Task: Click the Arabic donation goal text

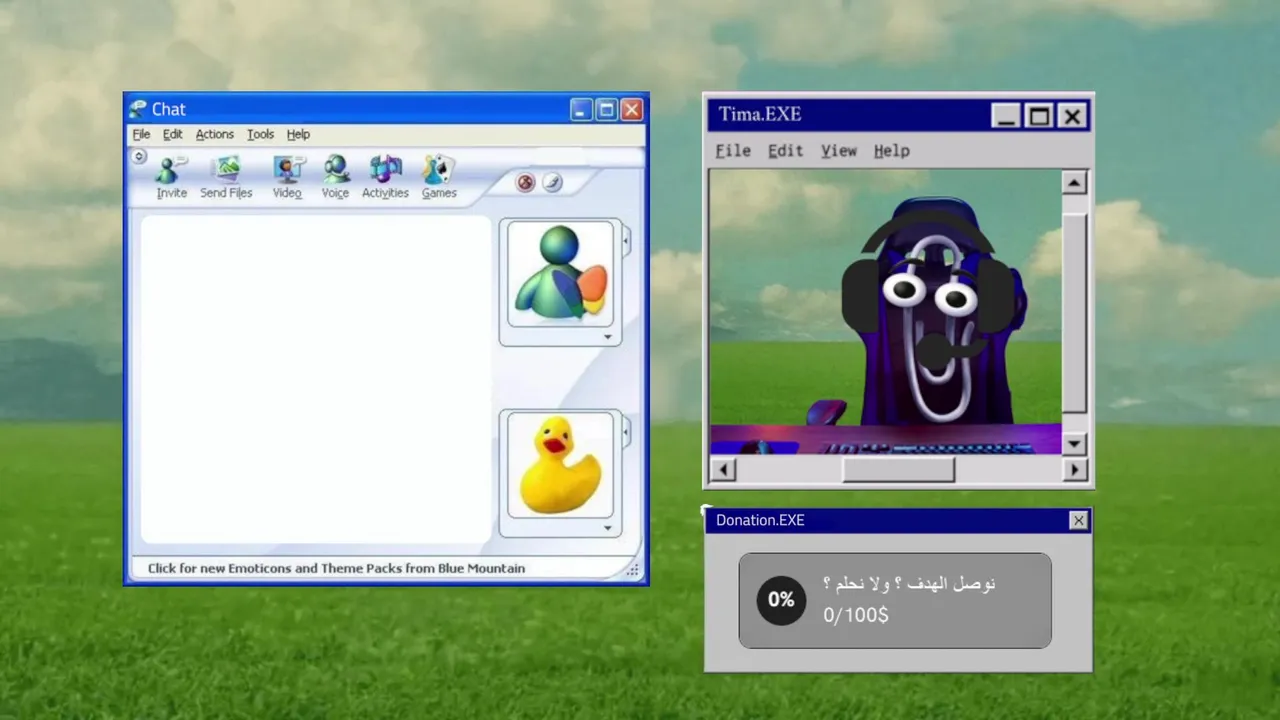Action: [909, 584]
